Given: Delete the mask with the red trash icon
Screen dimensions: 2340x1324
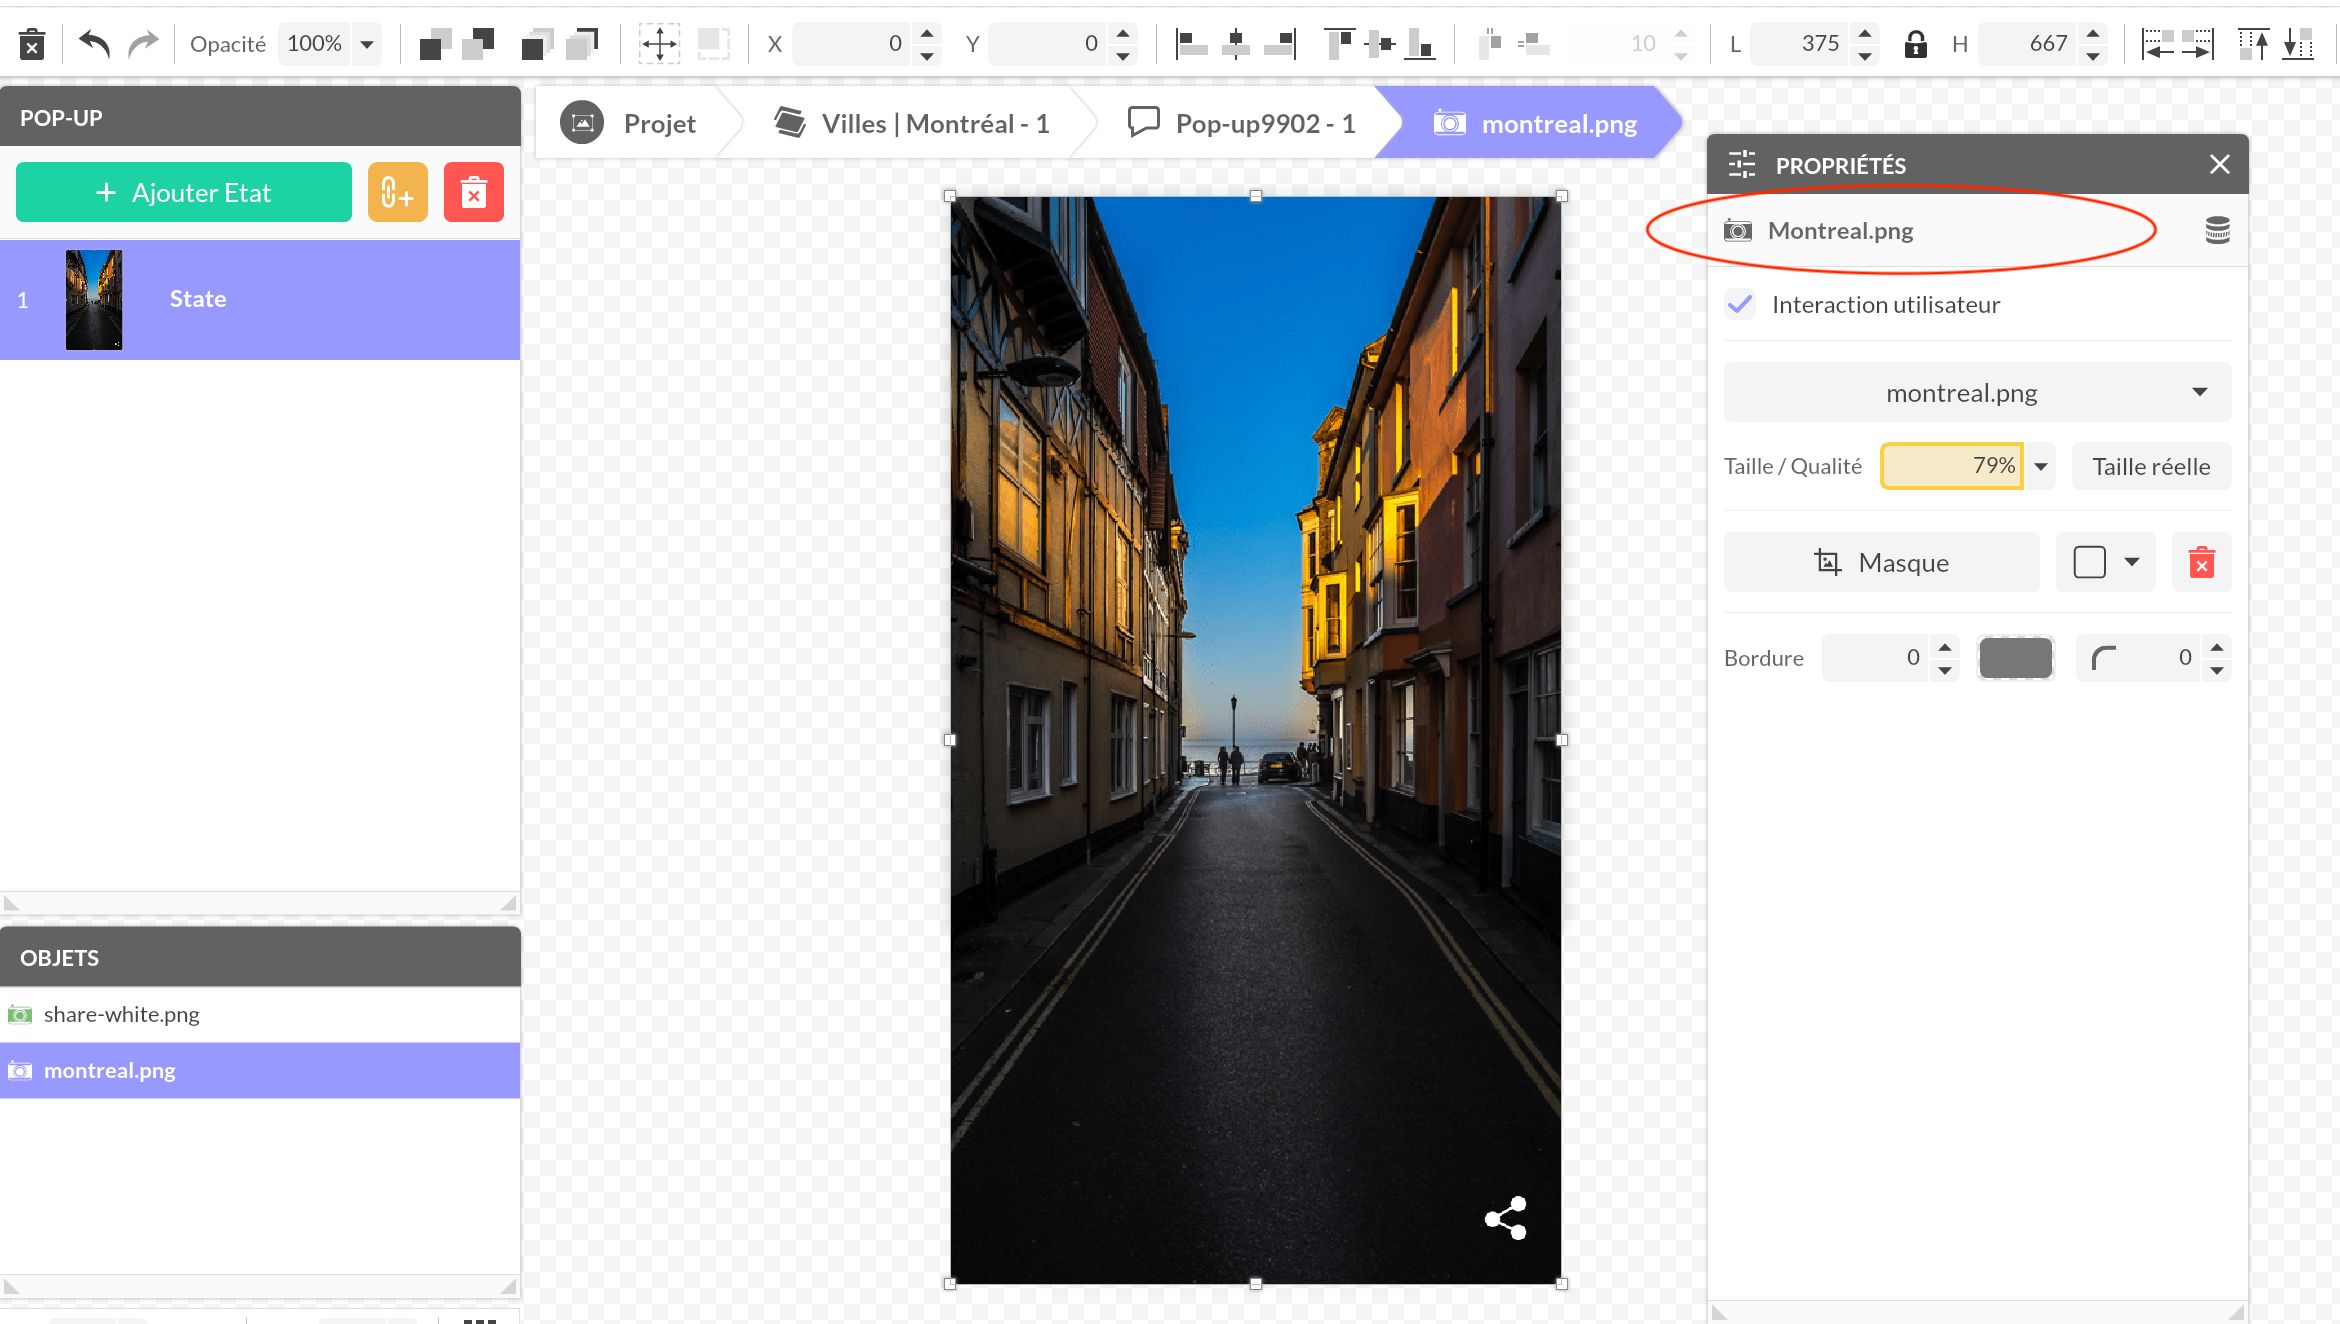Looking at the screenshot, I should pyautogui.click(x=2201, y=562).
